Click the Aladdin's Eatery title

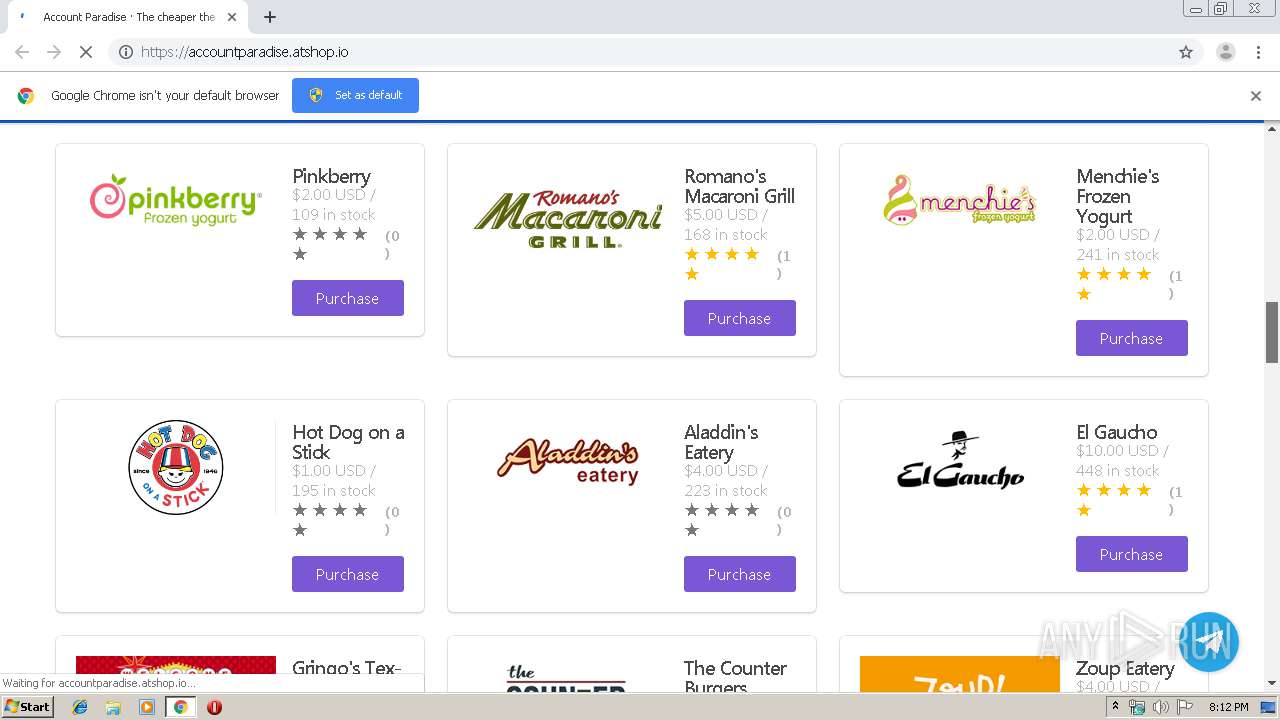point(721,442)
